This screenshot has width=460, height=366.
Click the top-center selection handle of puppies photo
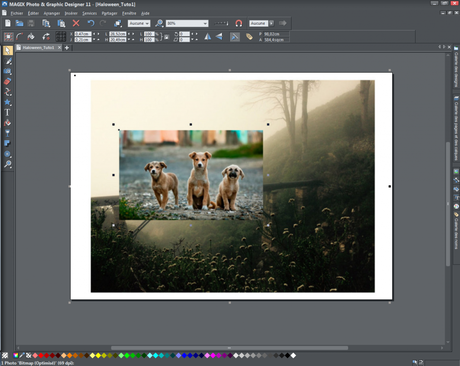[191, 124]
